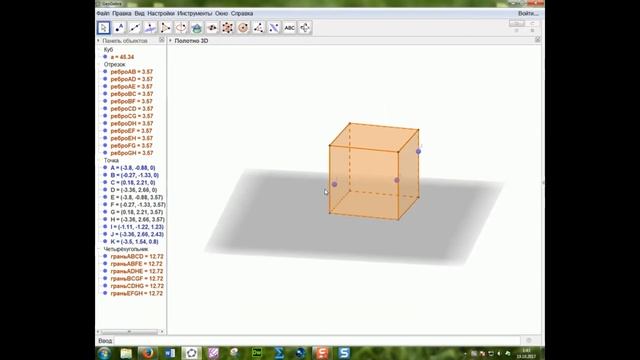Image resolution: width=640 pixels, height=360 pixels.
Task: Select the Line through two points tool
Action: (x=135, y=28)
